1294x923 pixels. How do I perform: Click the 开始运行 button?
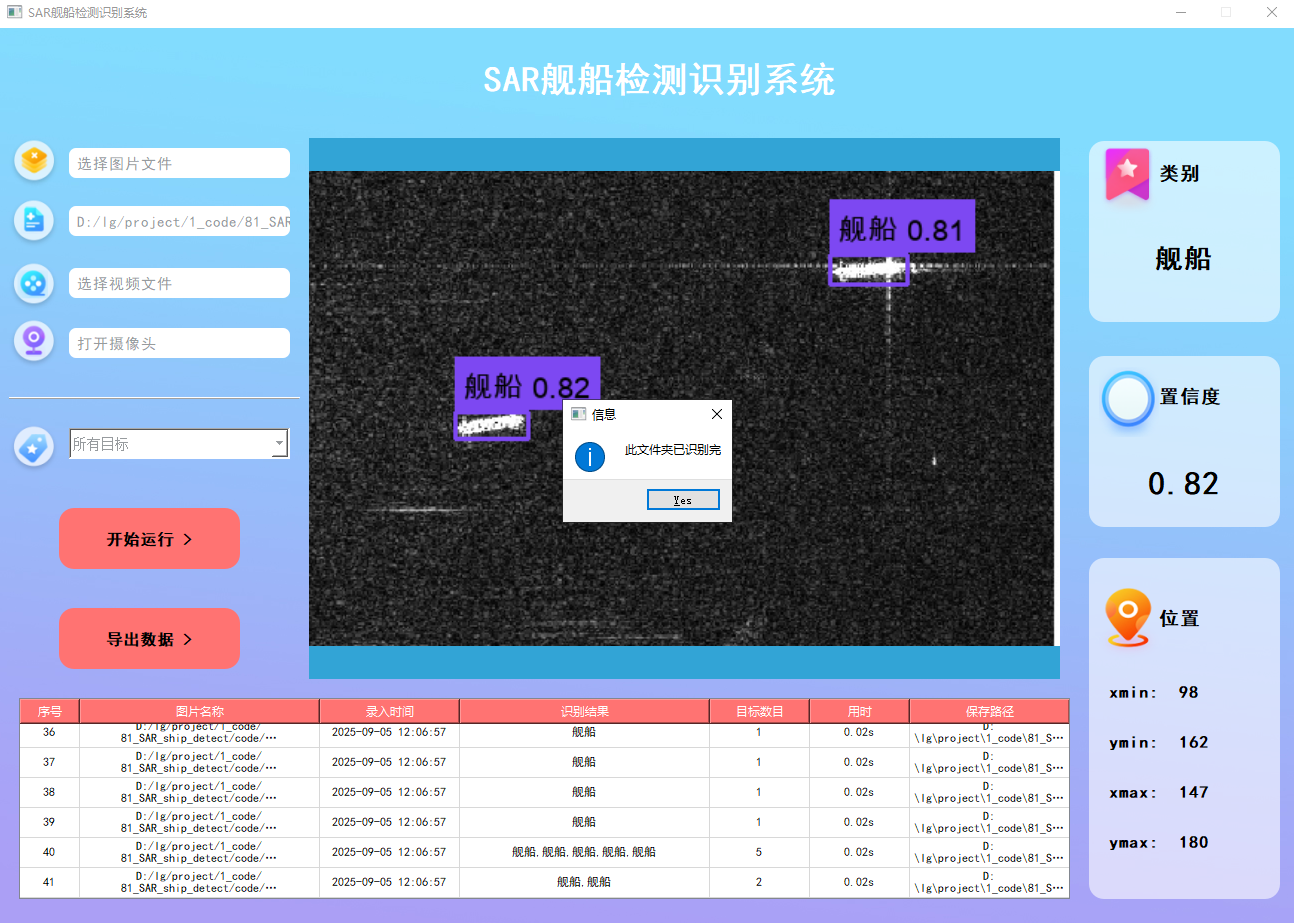[x=149, y=539]
